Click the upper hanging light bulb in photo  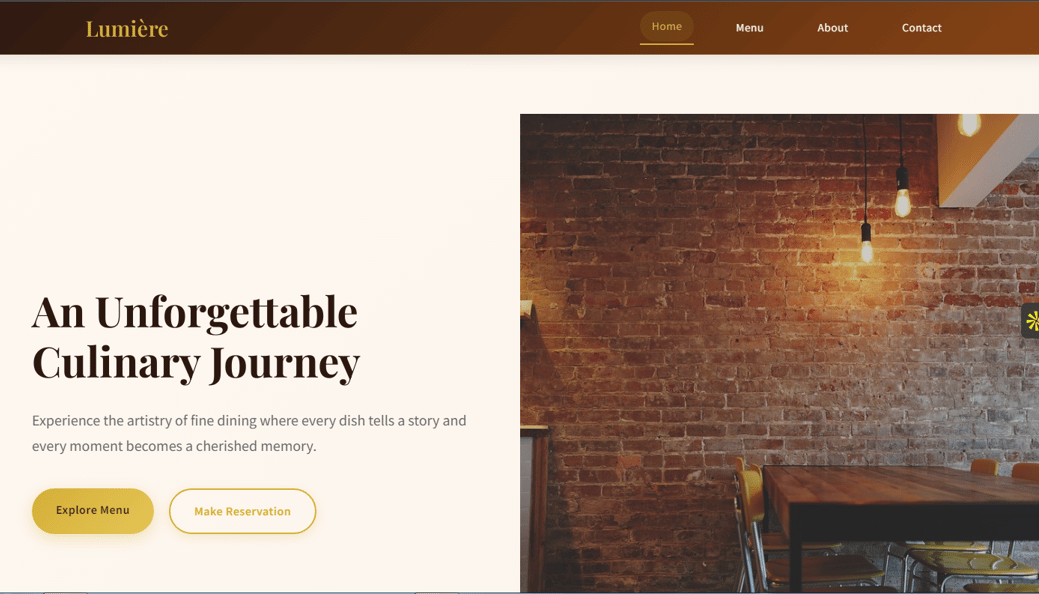[x=902, y=192]
